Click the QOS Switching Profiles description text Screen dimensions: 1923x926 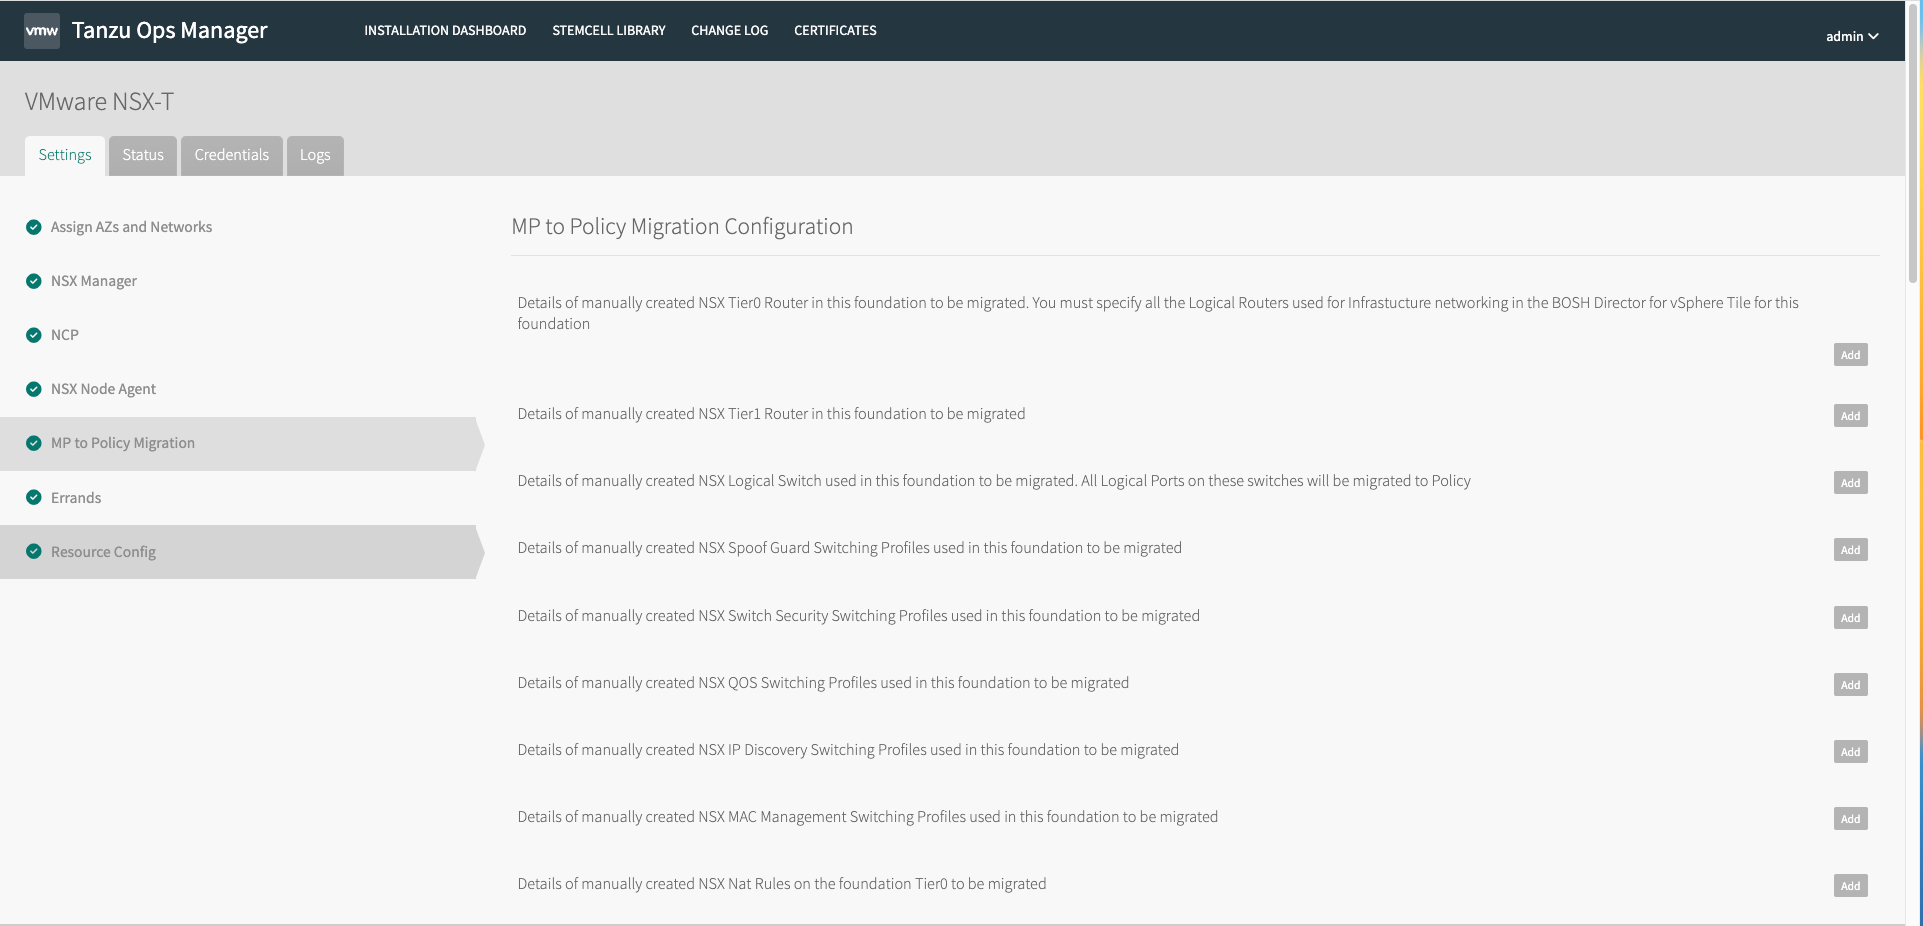point(823,683)
